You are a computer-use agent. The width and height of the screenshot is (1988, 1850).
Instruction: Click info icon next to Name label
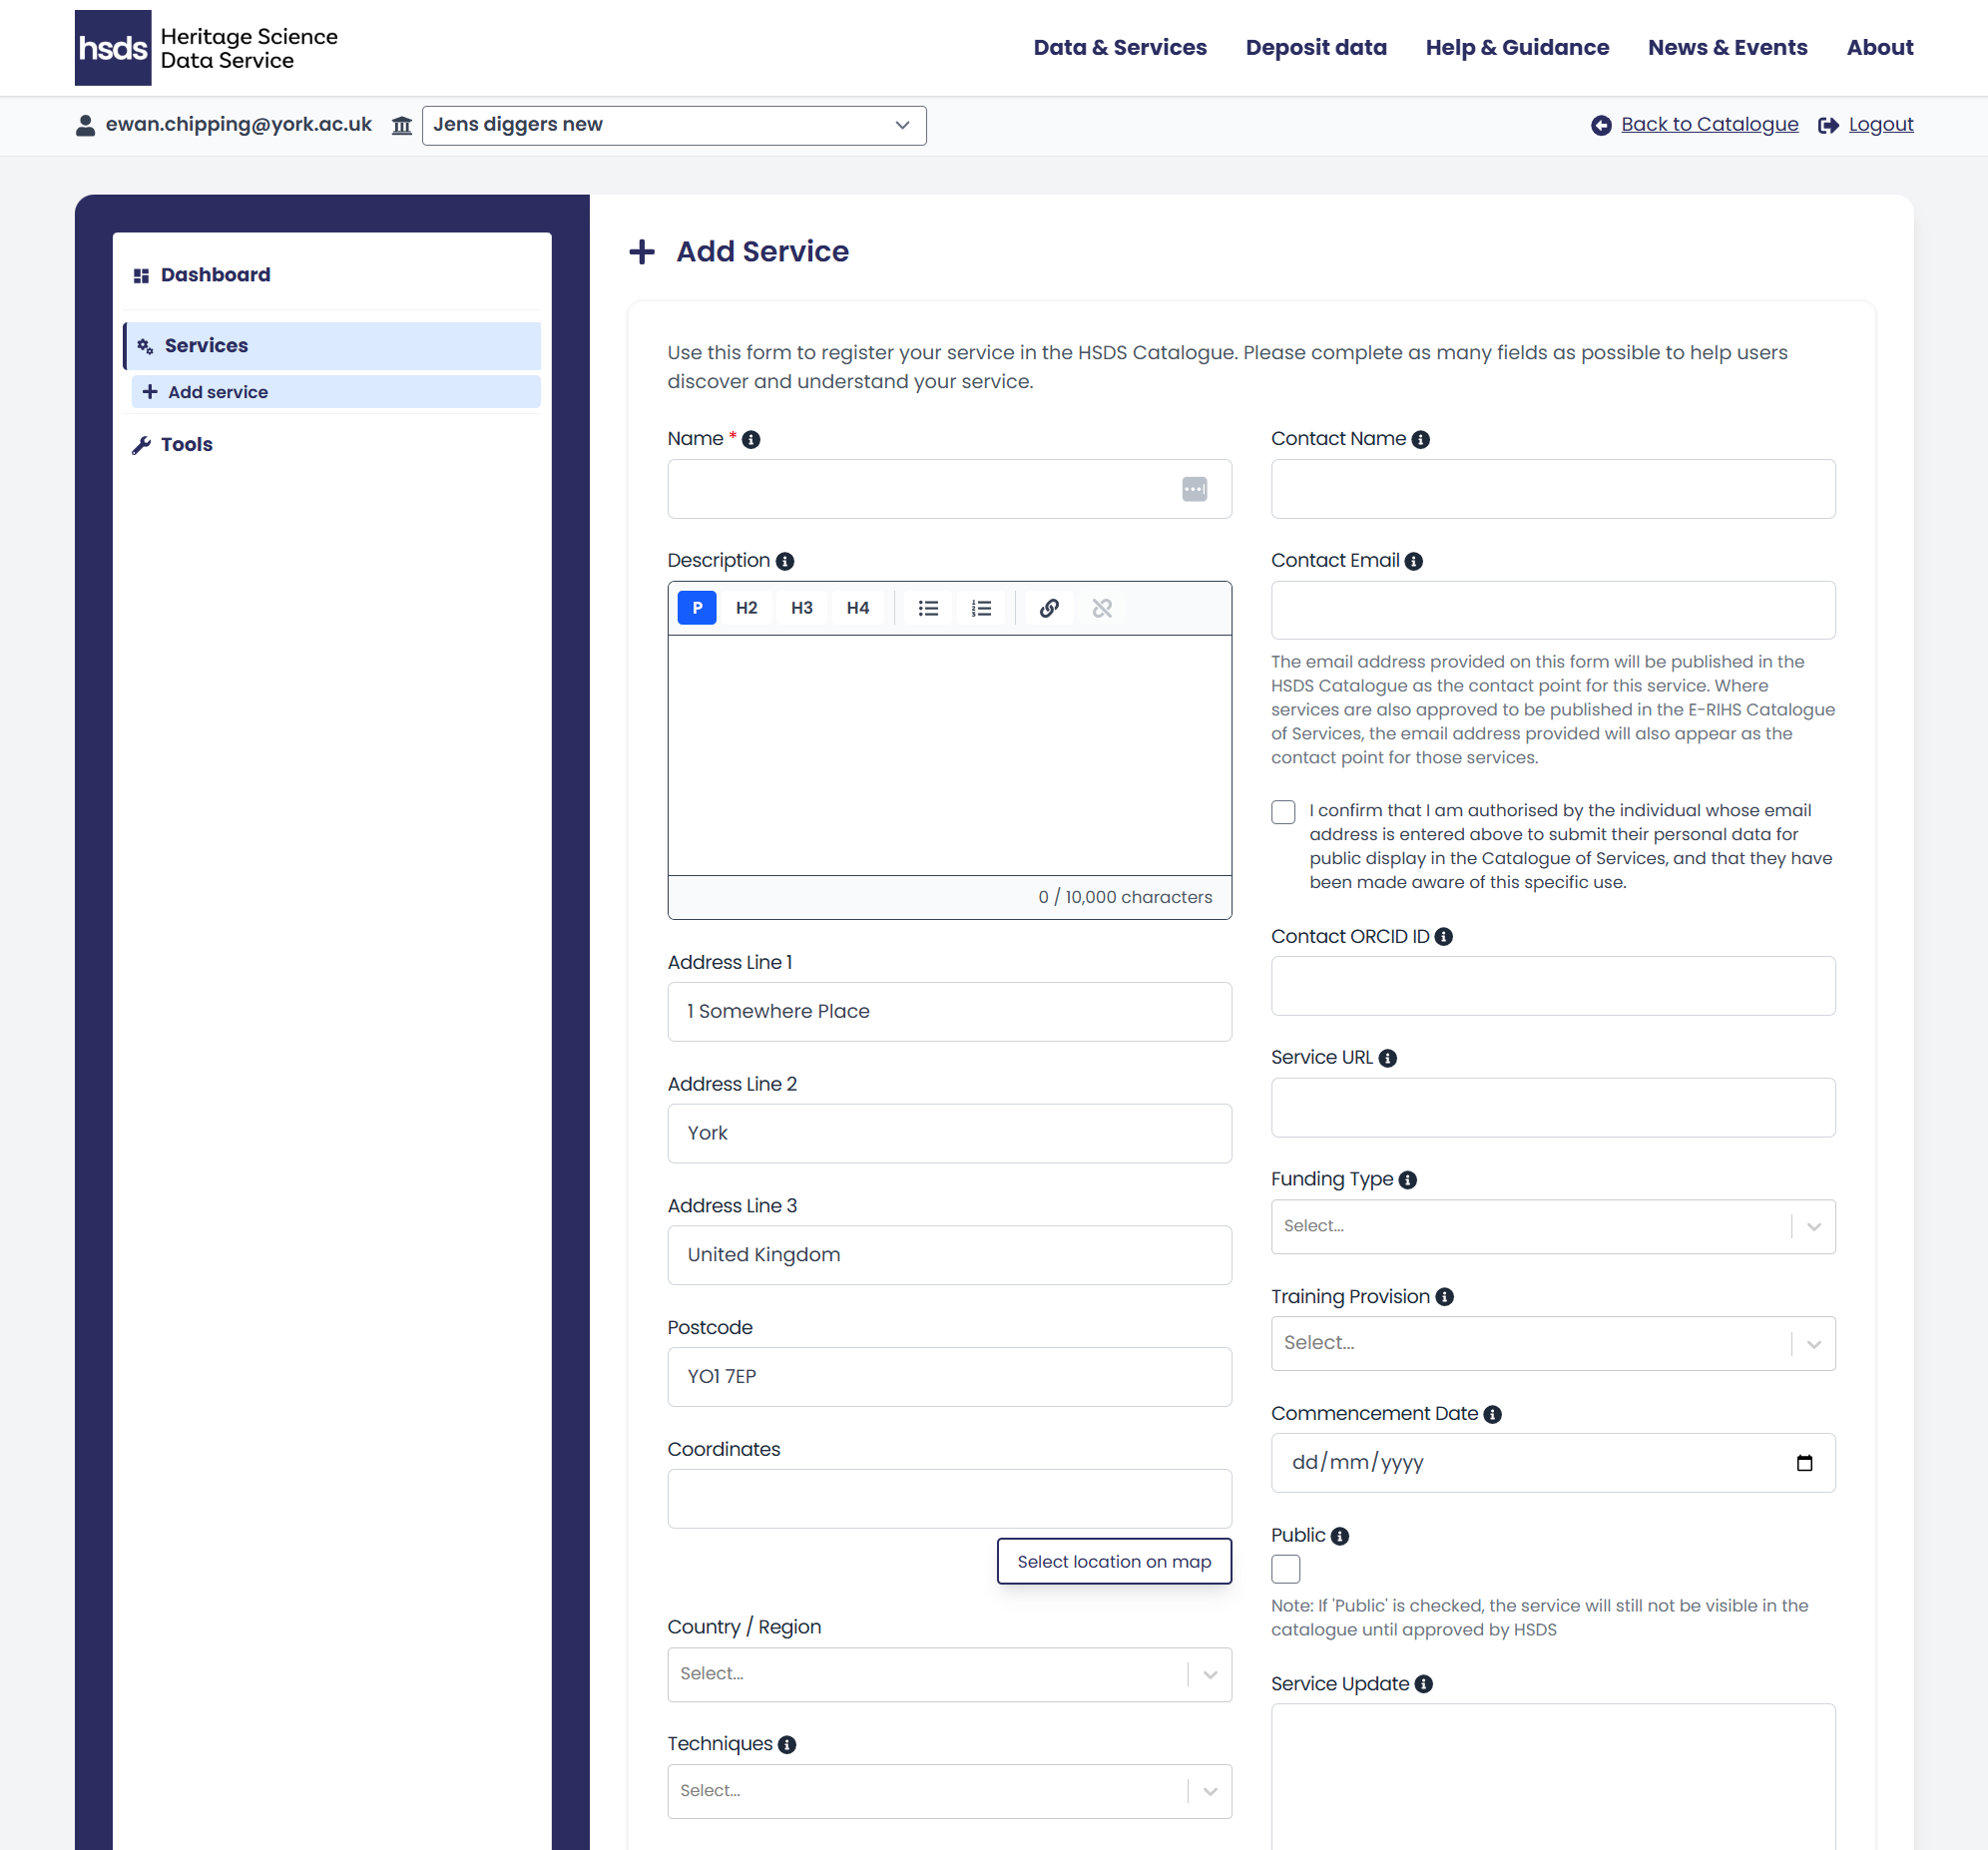751,440
